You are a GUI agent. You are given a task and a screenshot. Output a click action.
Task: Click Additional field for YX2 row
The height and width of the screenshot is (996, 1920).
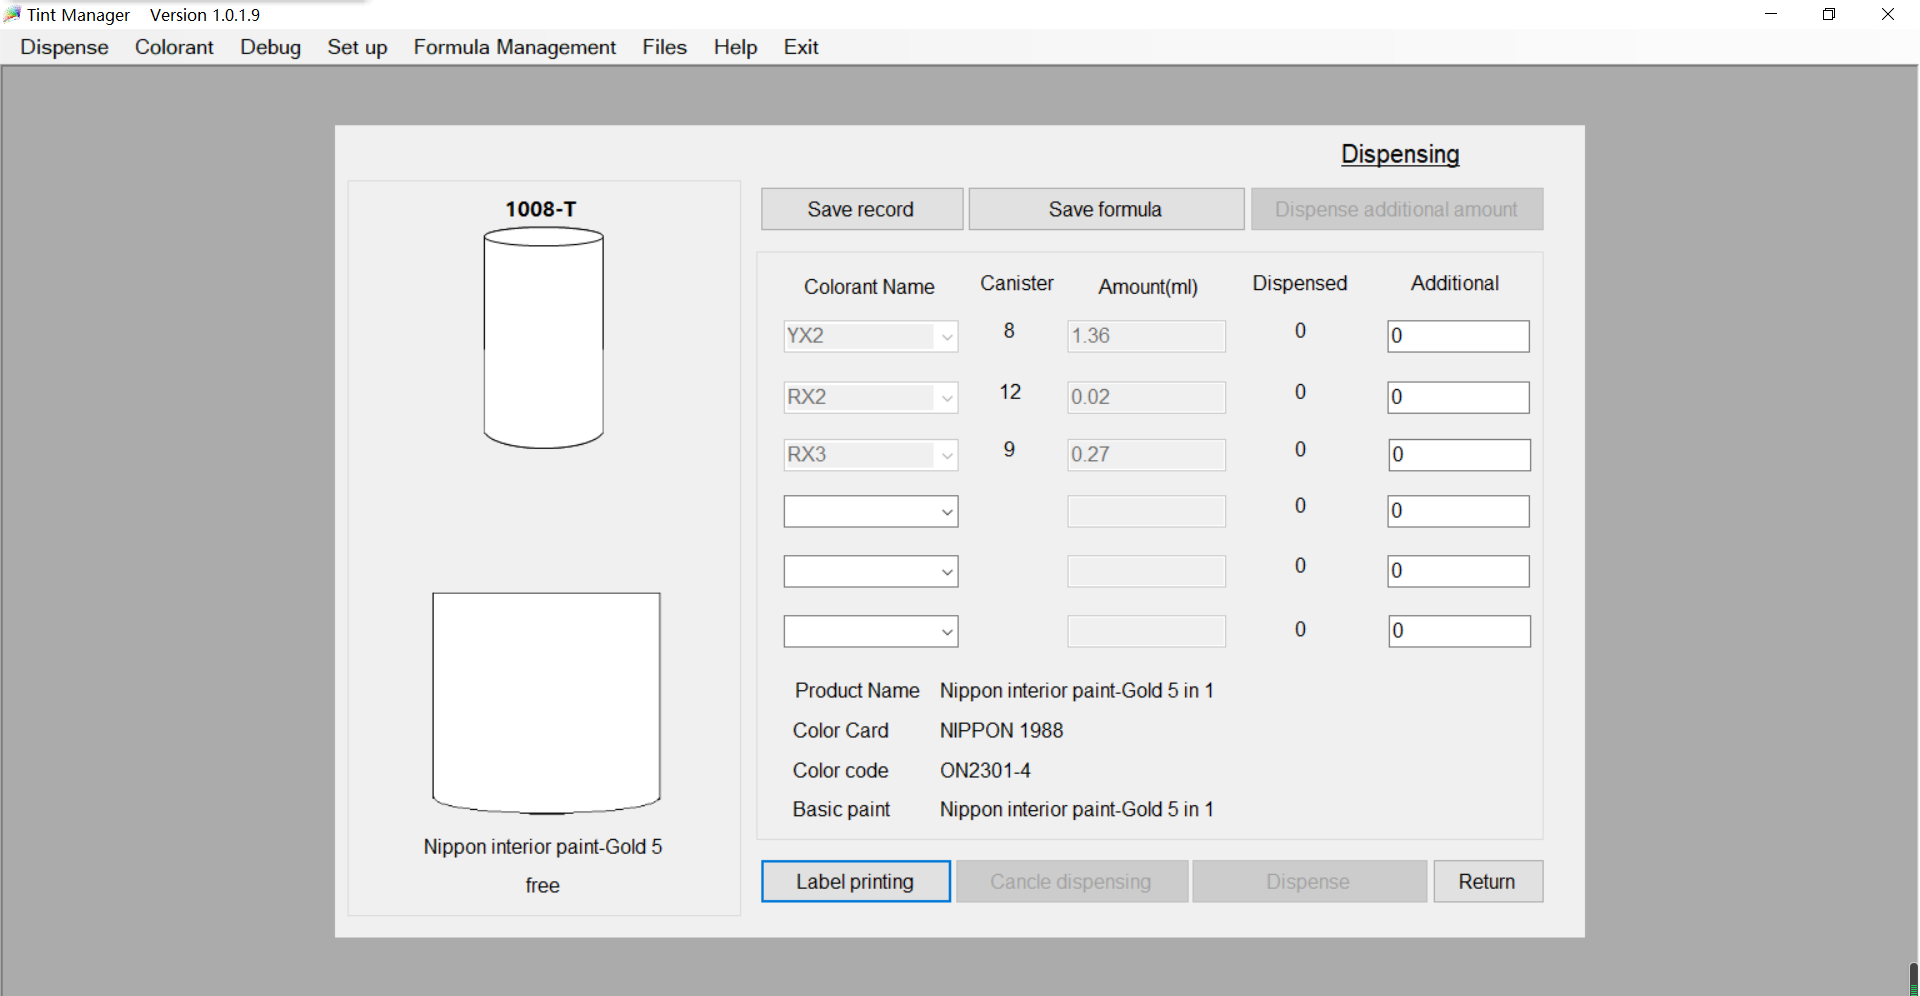pos(1459,336)
